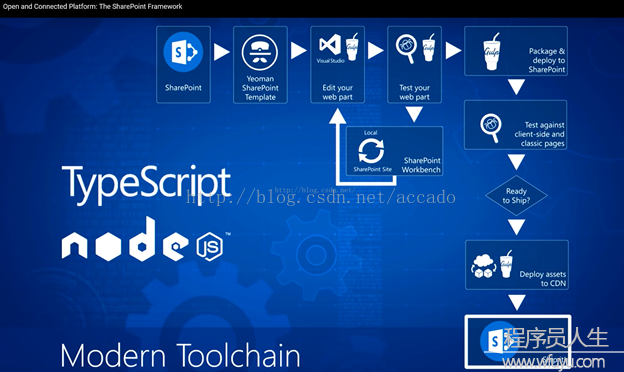Click the 'TypeScript' heading
Screen dimensions: 624x372
(146, 184)
